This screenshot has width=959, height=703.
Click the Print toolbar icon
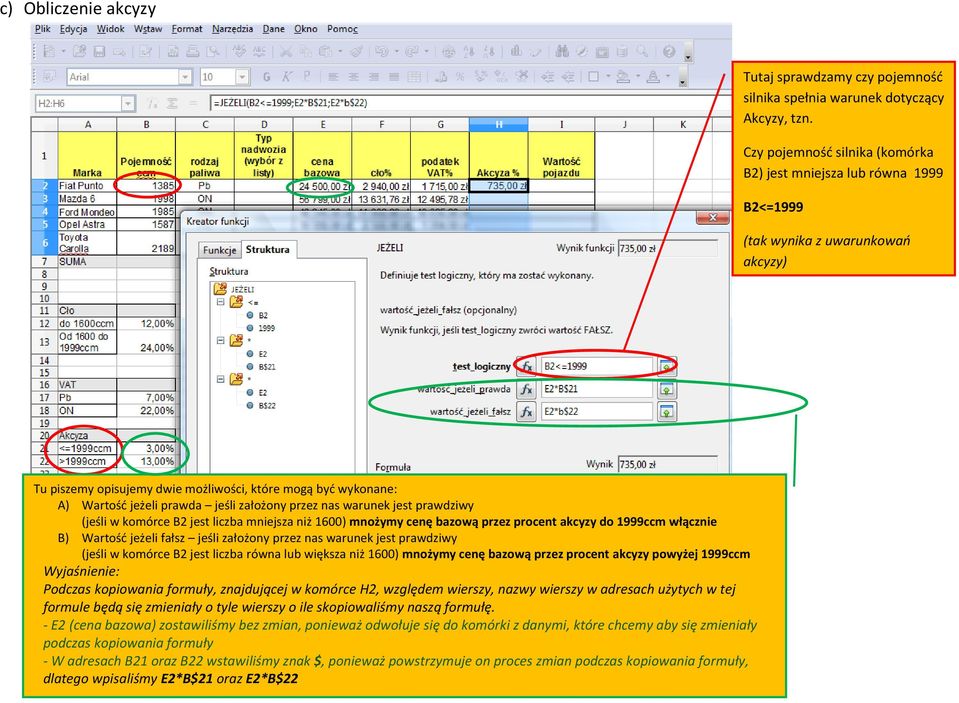point(193,52)
